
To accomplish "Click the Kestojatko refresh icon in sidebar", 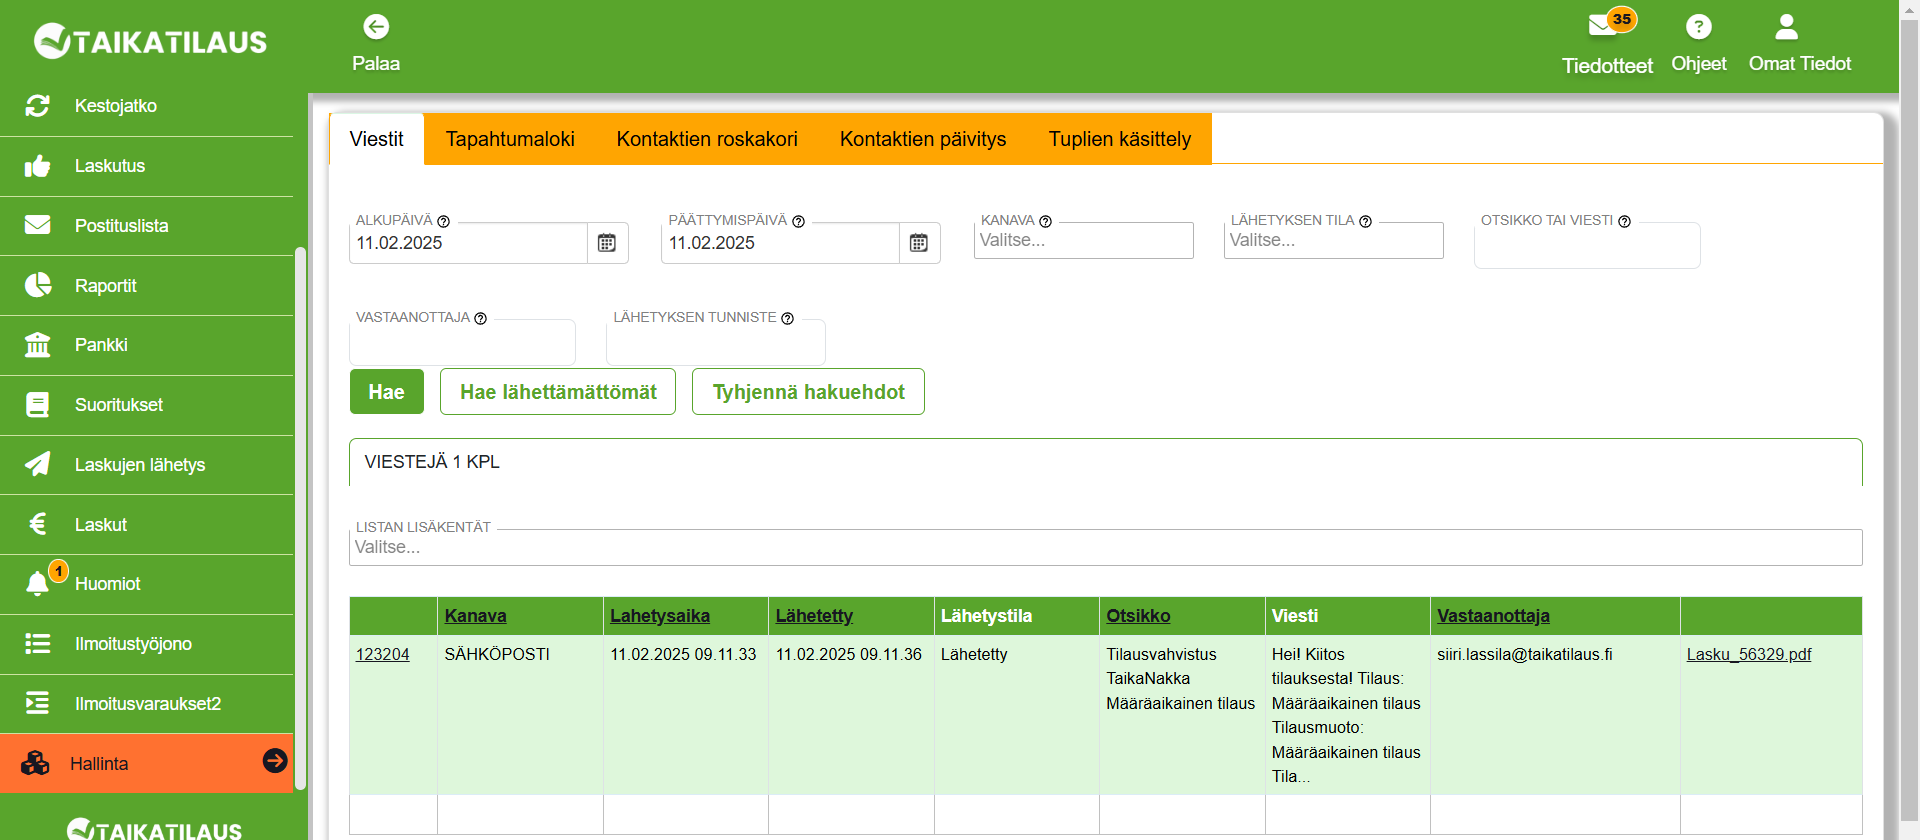I will 38,106.
